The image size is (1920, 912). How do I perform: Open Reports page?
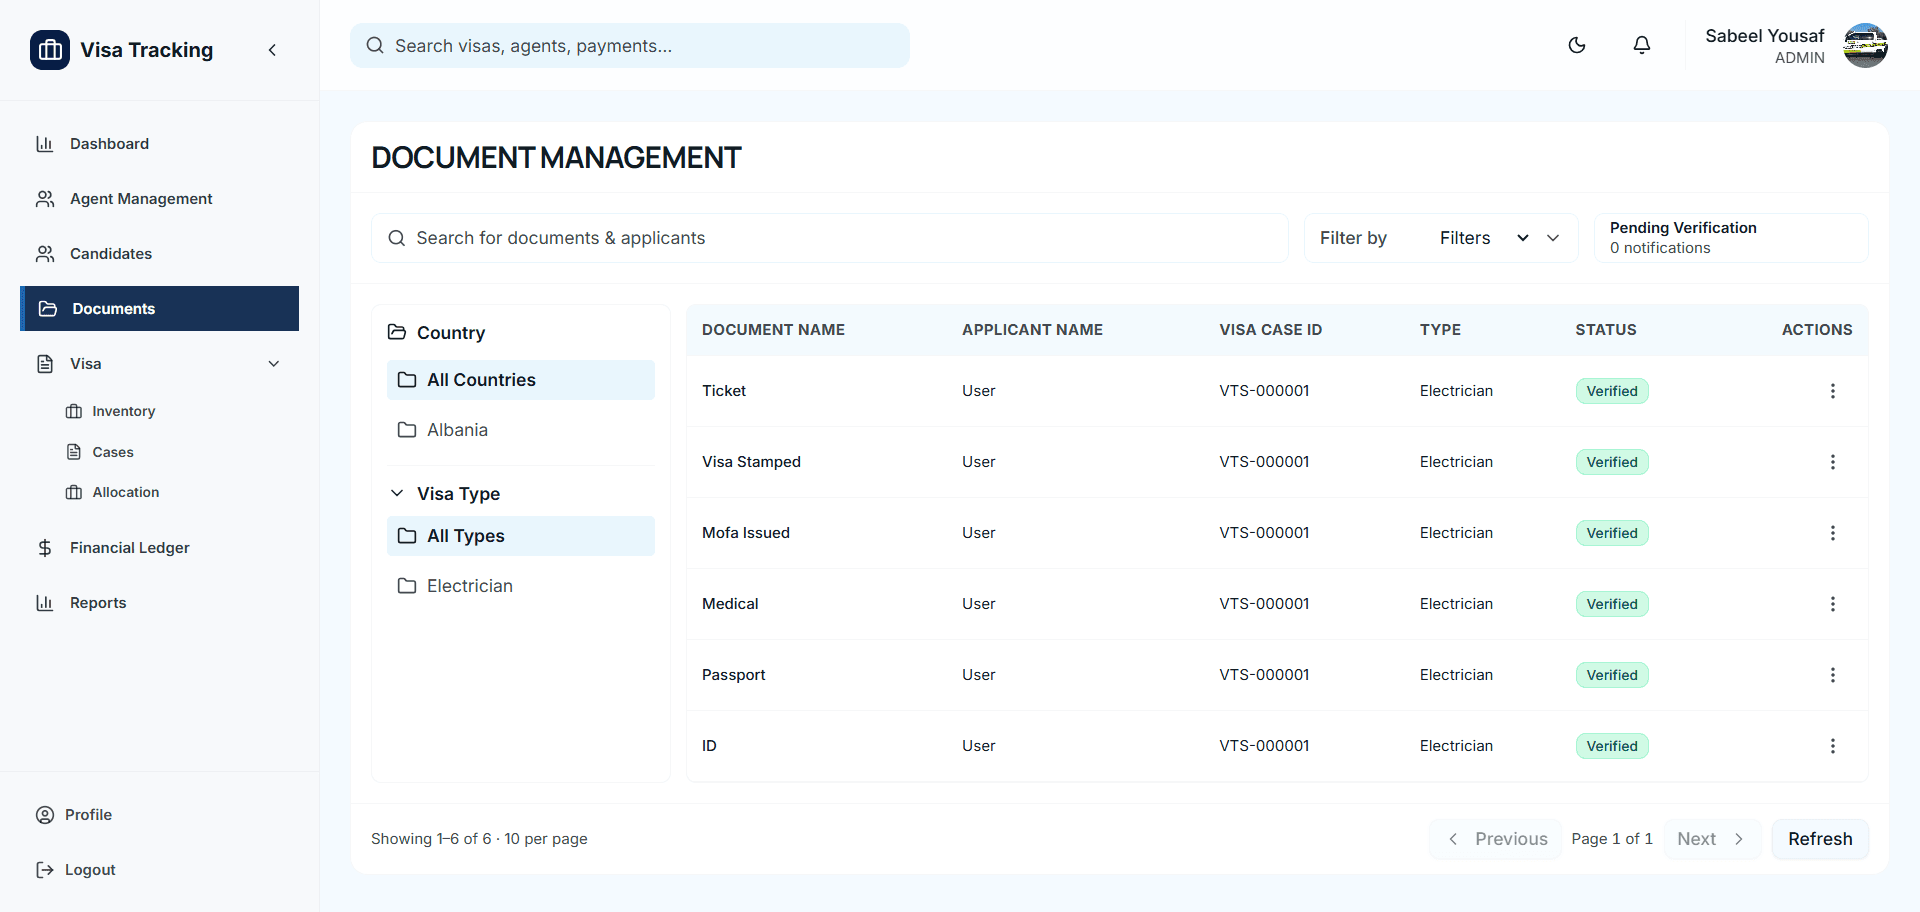tap(159, 603)
